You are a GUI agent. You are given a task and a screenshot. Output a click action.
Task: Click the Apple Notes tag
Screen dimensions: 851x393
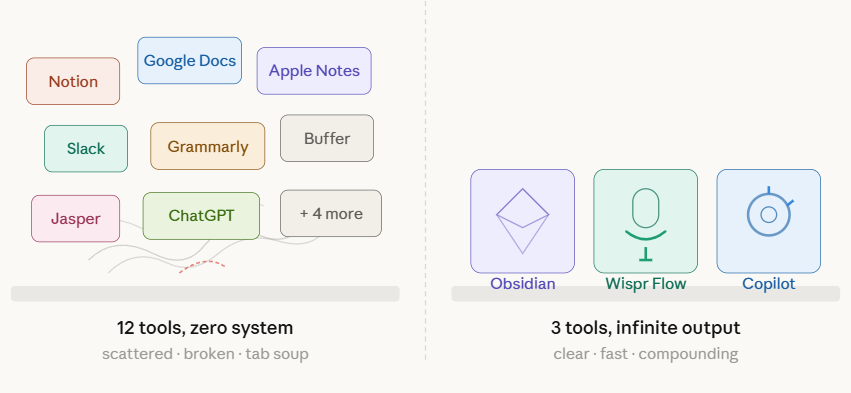[314, 71]
